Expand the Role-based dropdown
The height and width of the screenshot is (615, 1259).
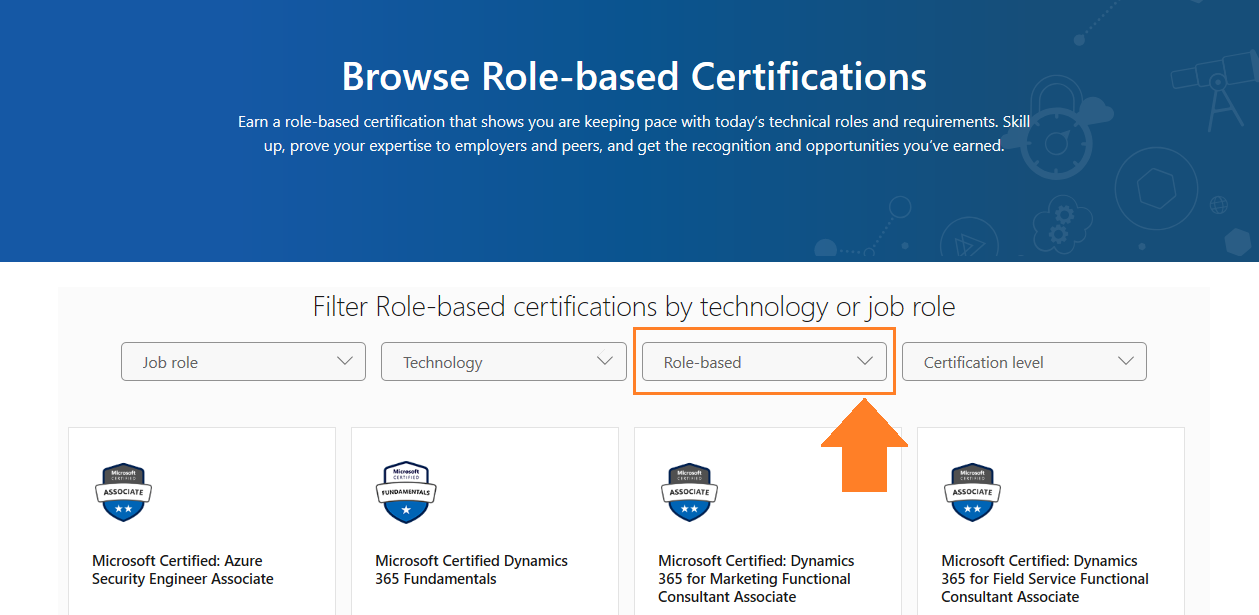(x=764, y=362)
